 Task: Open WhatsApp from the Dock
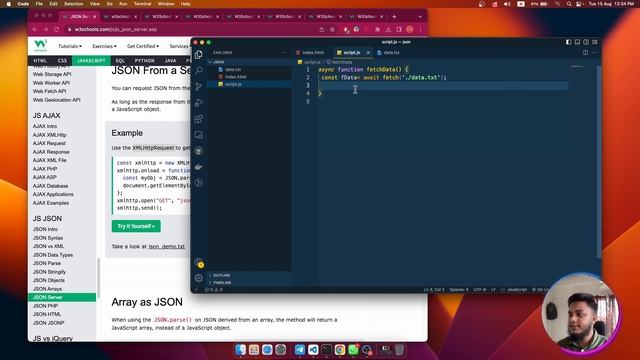click(x=353, y=350)
